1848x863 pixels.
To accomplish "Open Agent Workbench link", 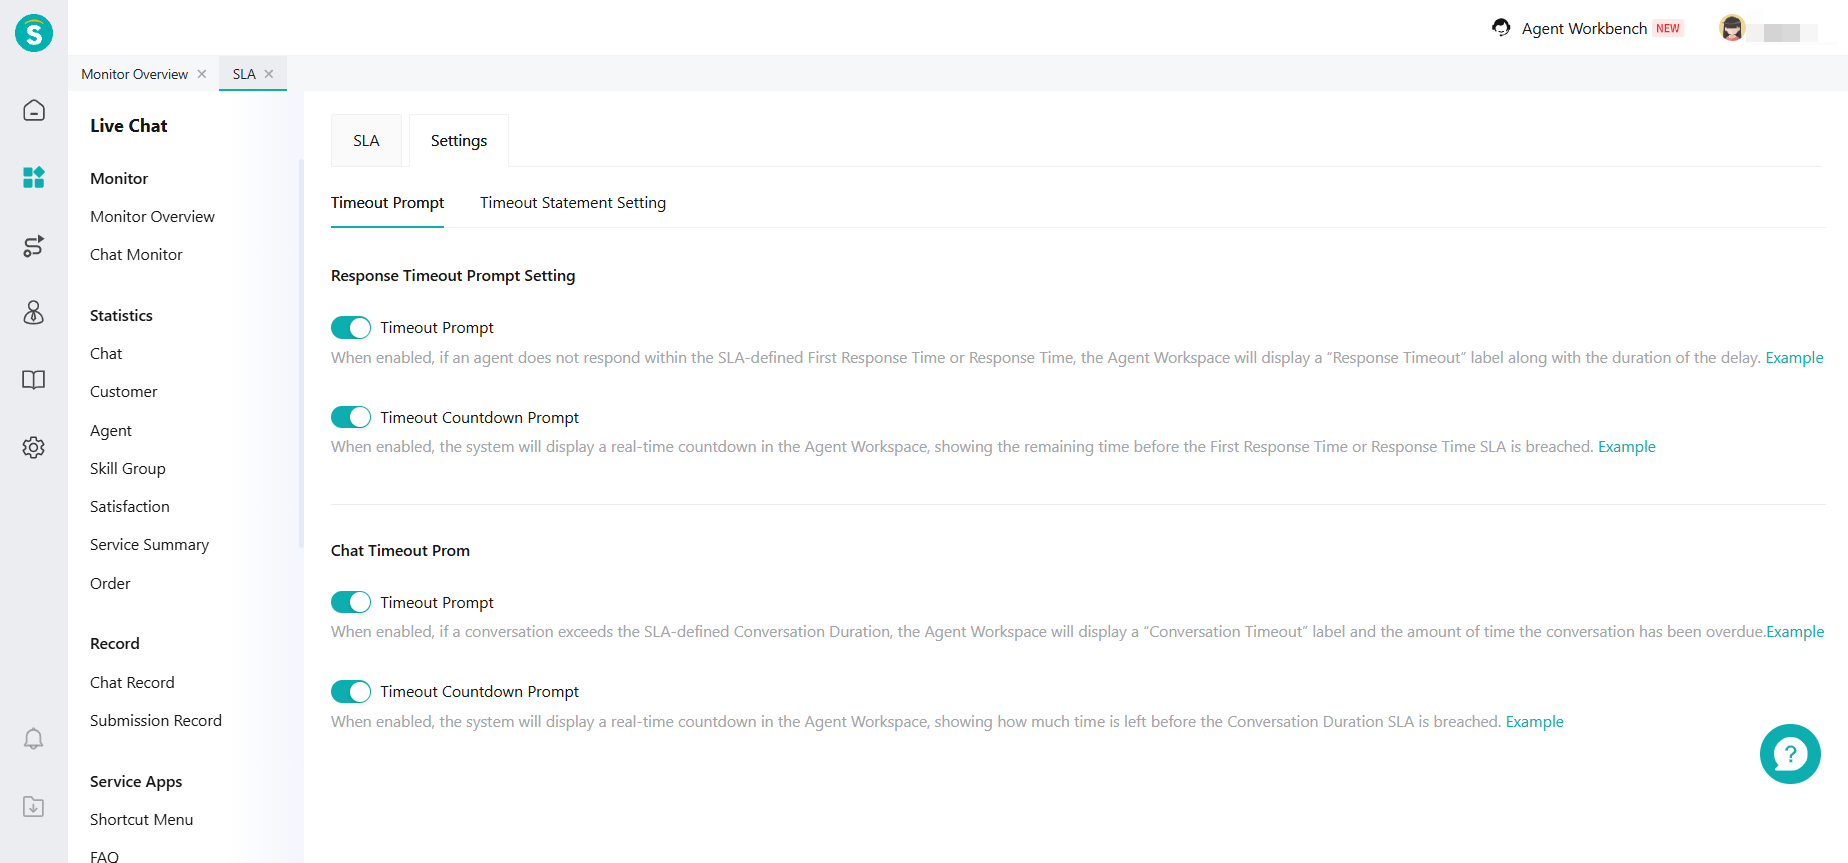I will (x=1583, y=29).
